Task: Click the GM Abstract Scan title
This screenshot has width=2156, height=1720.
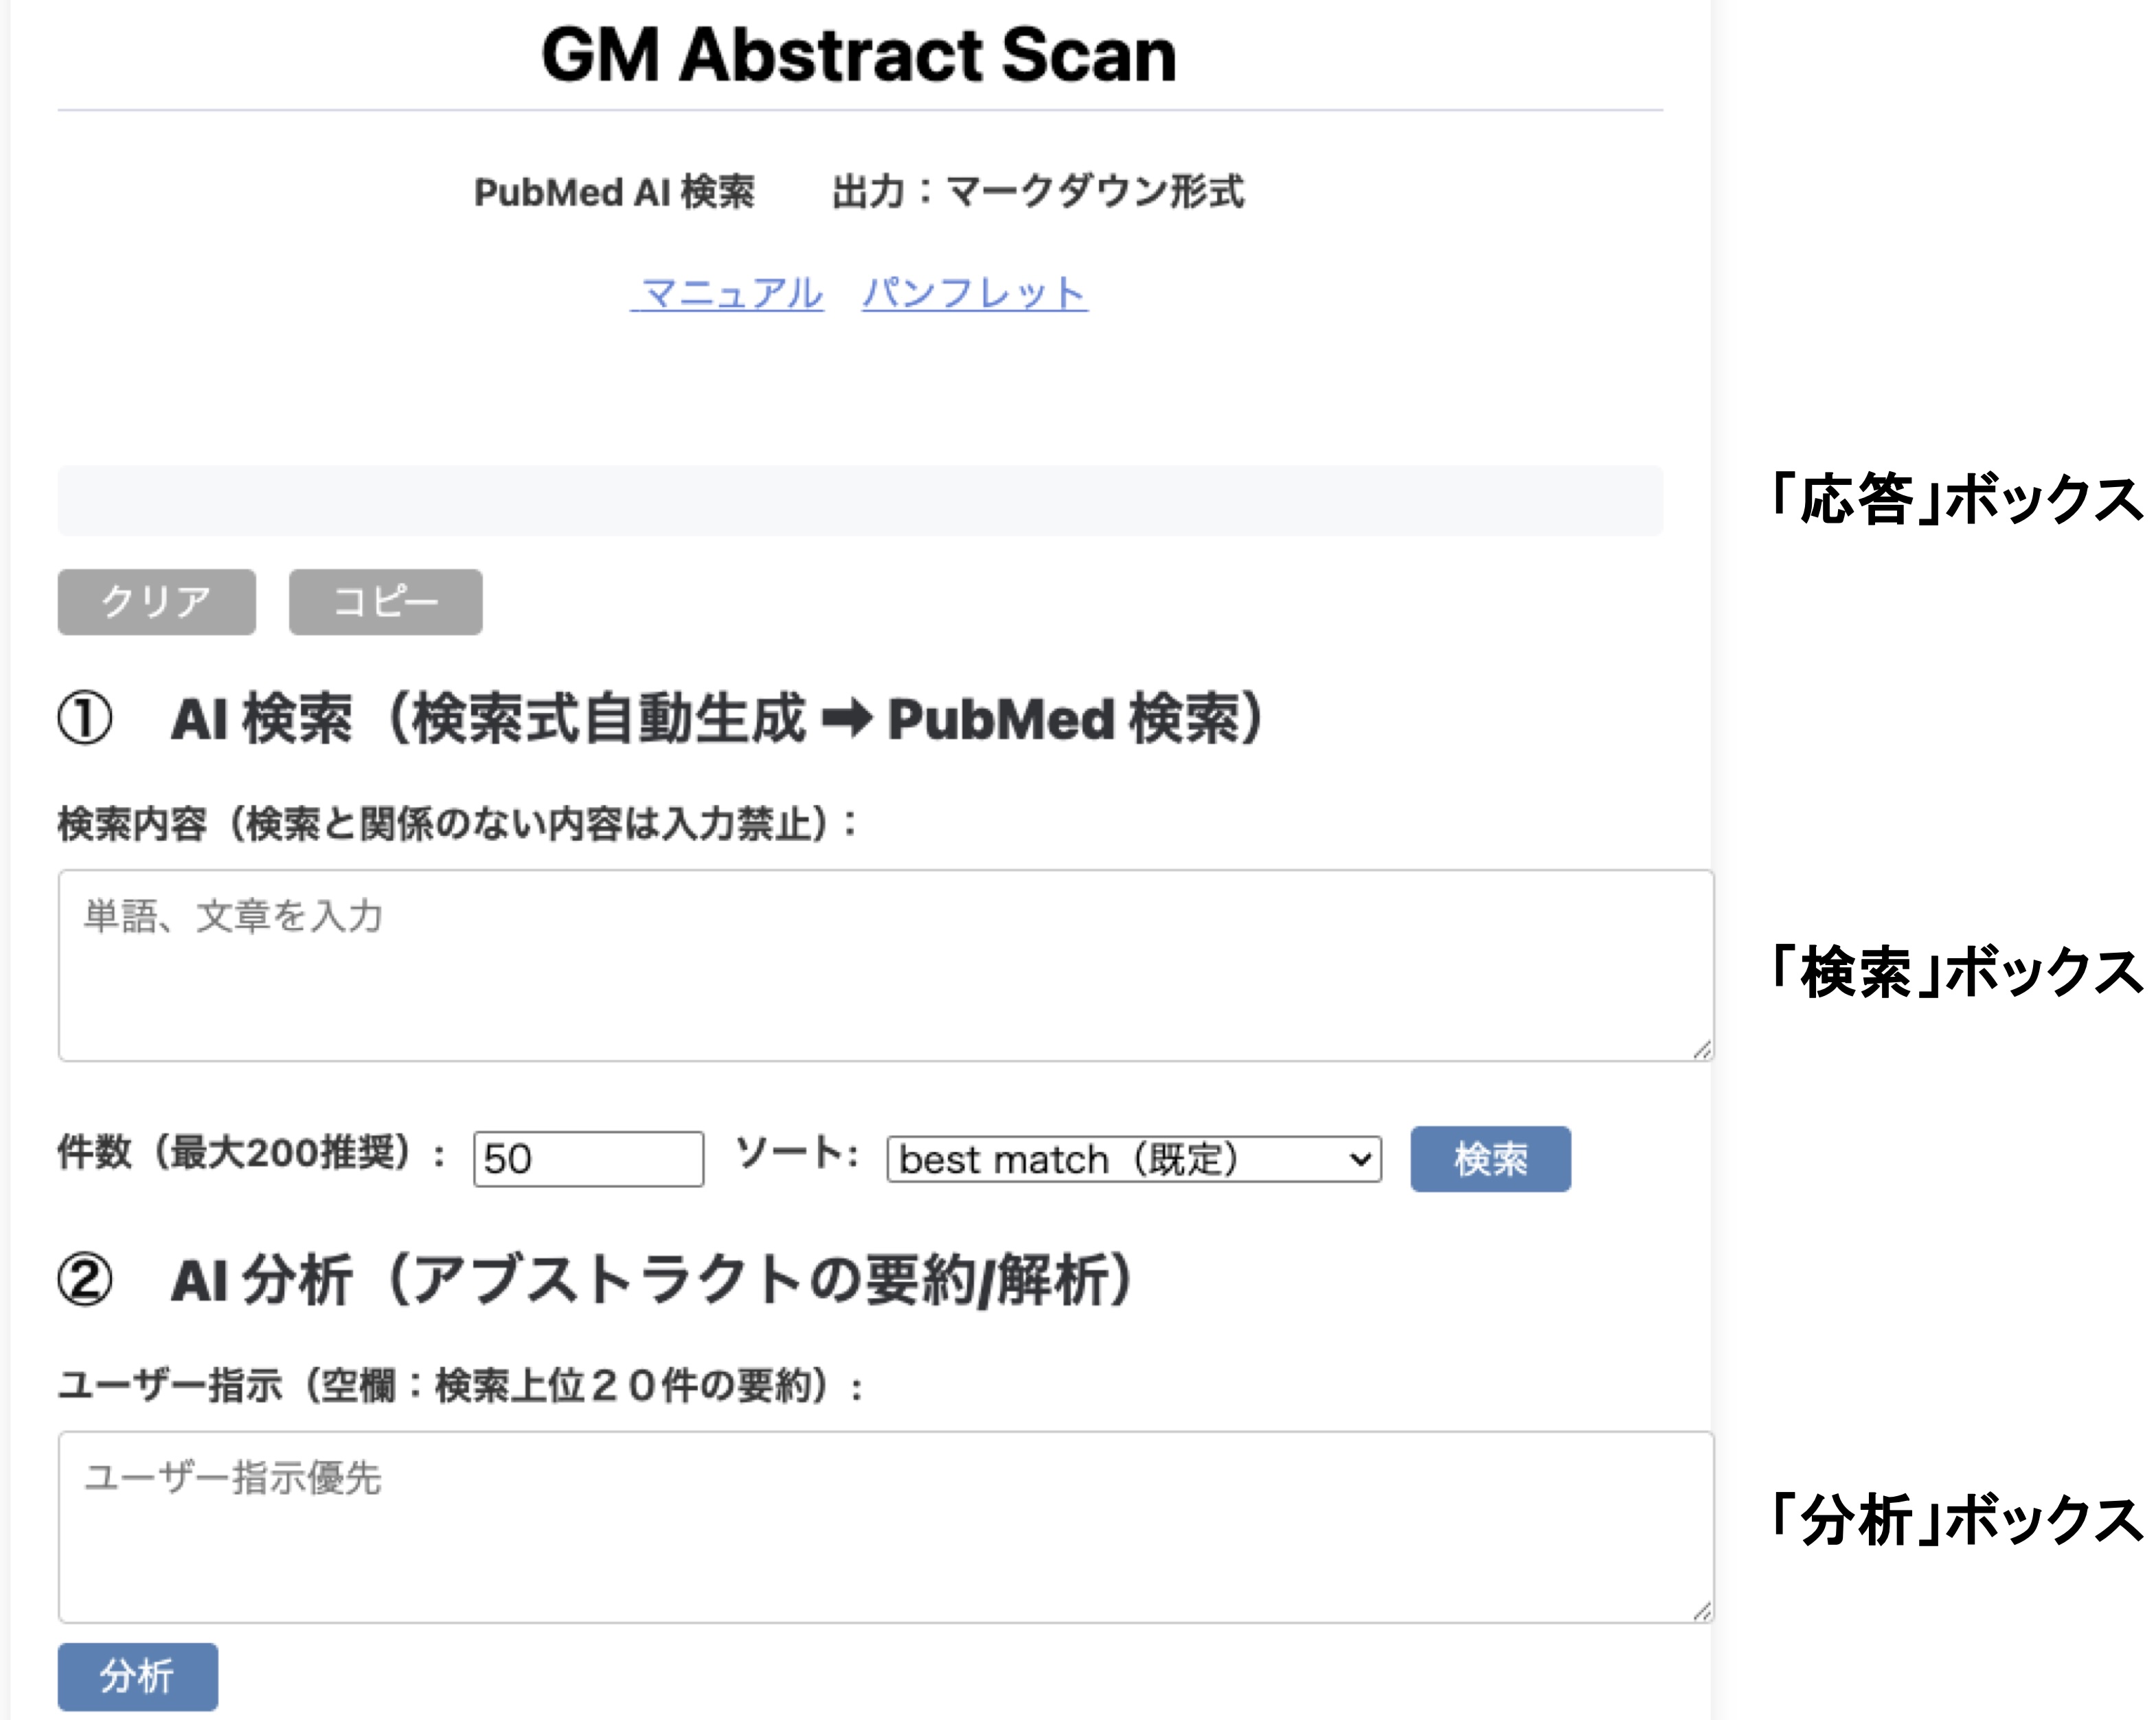Action: point(859,55)
